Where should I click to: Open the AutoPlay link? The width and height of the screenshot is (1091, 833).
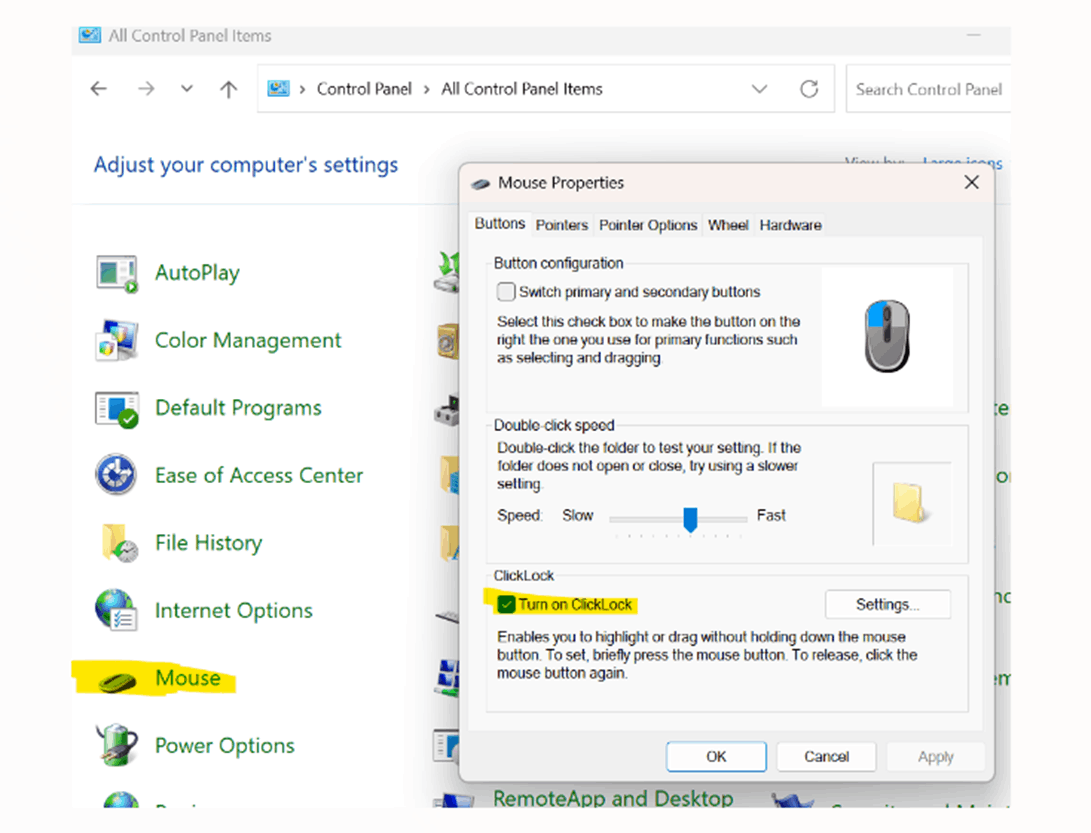(197, 273)
